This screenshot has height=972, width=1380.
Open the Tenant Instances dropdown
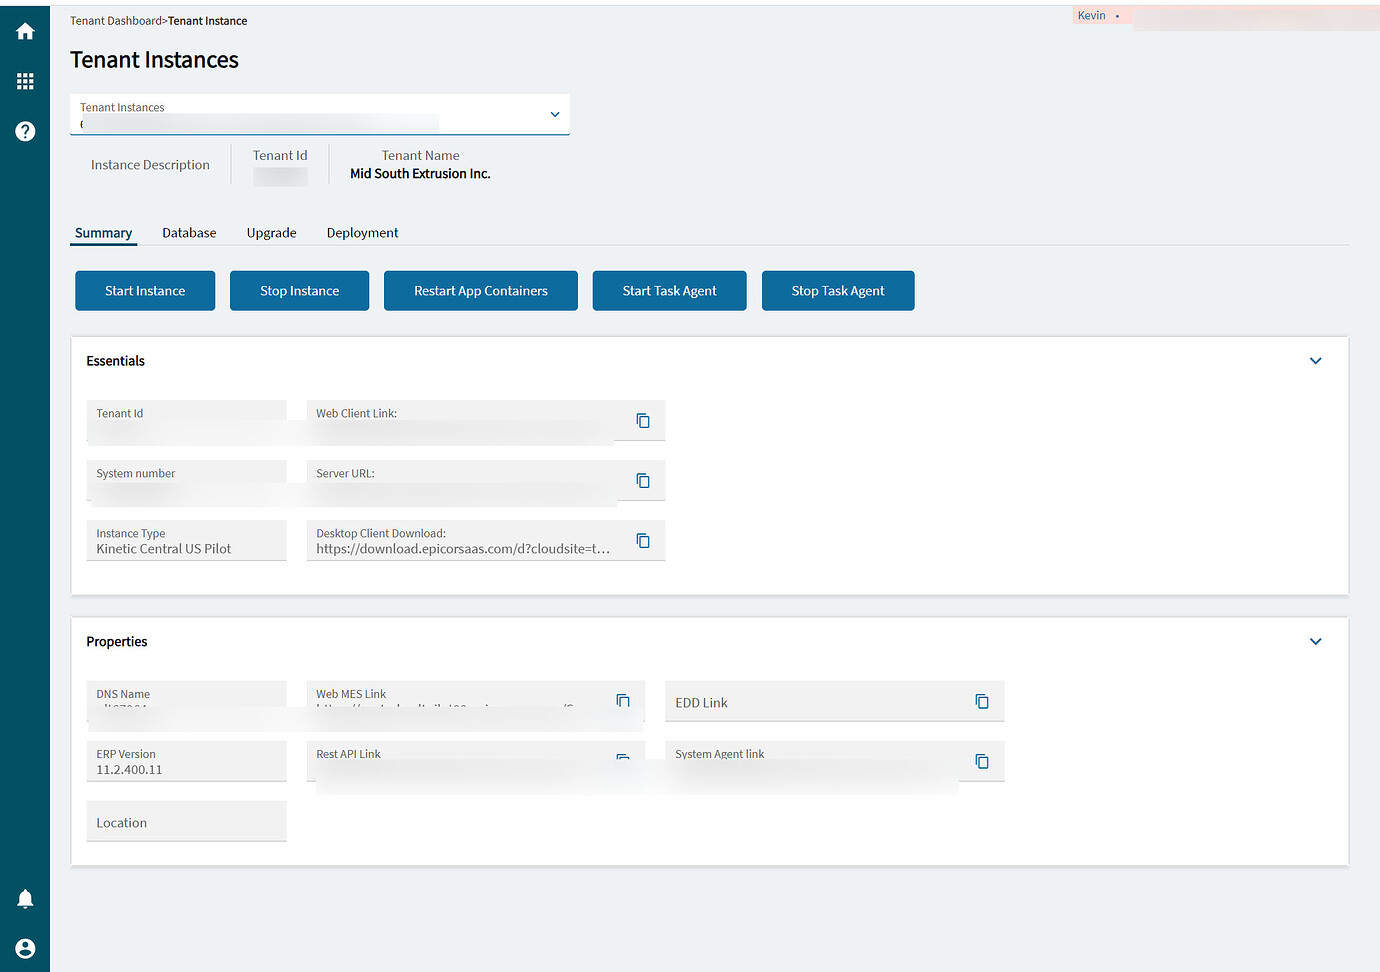(x=554, y=114)
